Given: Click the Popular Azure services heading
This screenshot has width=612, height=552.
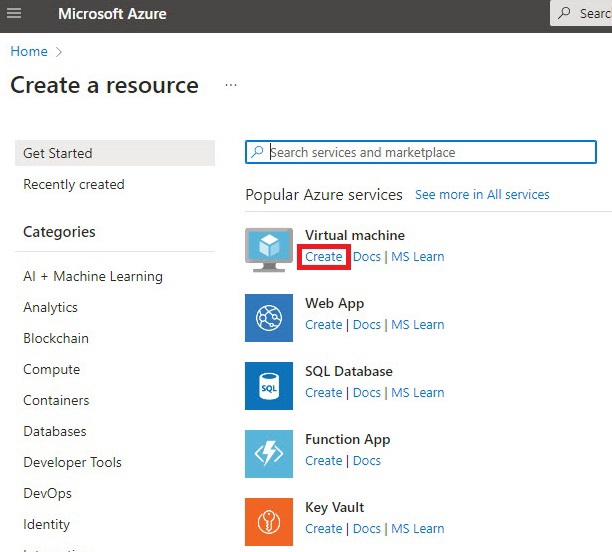Looking at the screenshot, I should click(324, 194).
